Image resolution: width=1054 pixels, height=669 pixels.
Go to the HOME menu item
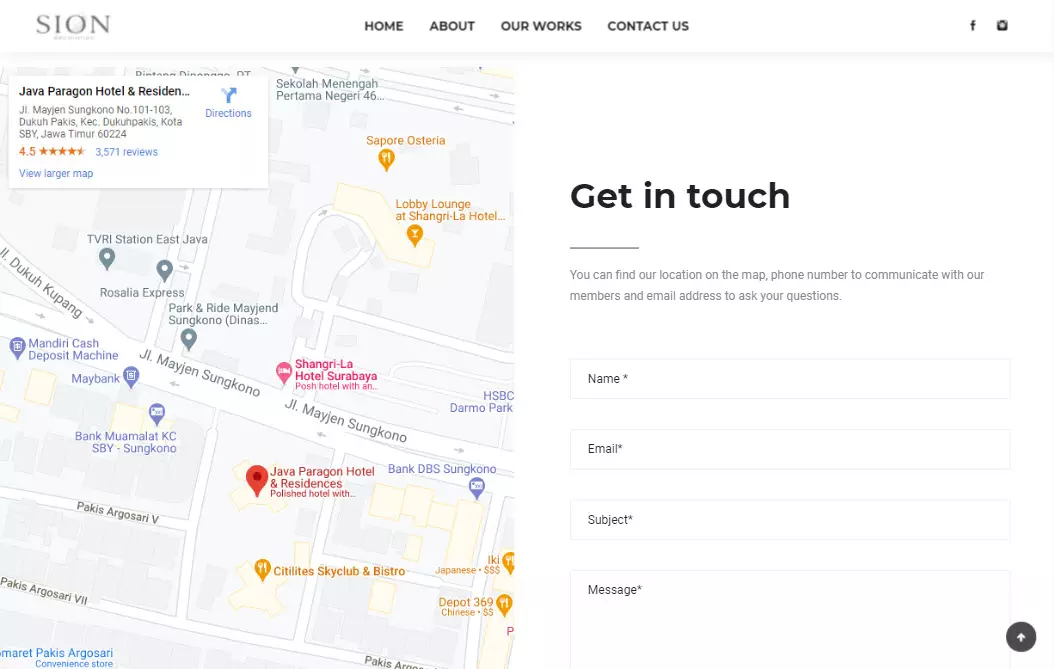[384, 26]
